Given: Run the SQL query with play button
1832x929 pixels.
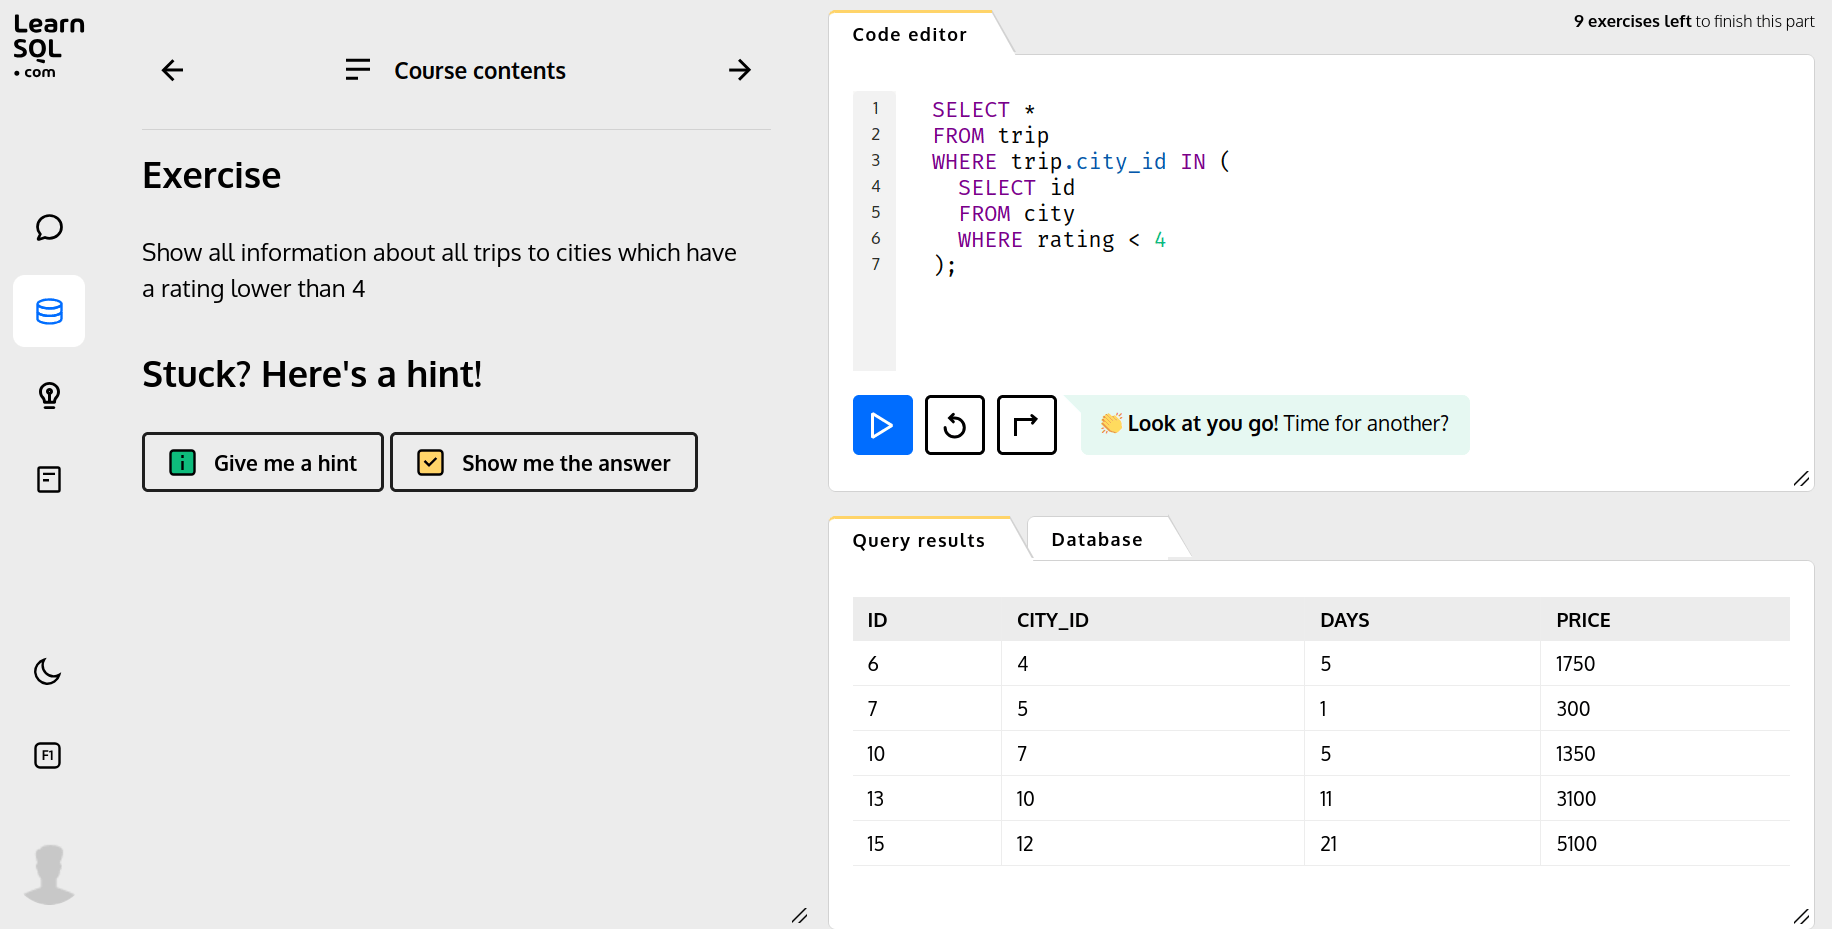Looking at the screenshot, I should (882, 425).
